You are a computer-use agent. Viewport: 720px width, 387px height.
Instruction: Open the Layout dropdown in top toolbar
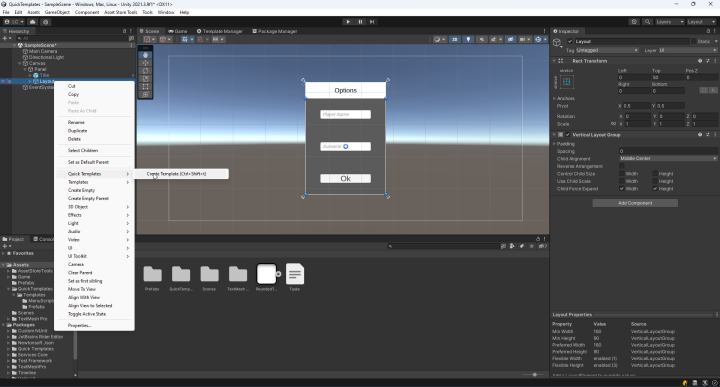coord(701,22)
